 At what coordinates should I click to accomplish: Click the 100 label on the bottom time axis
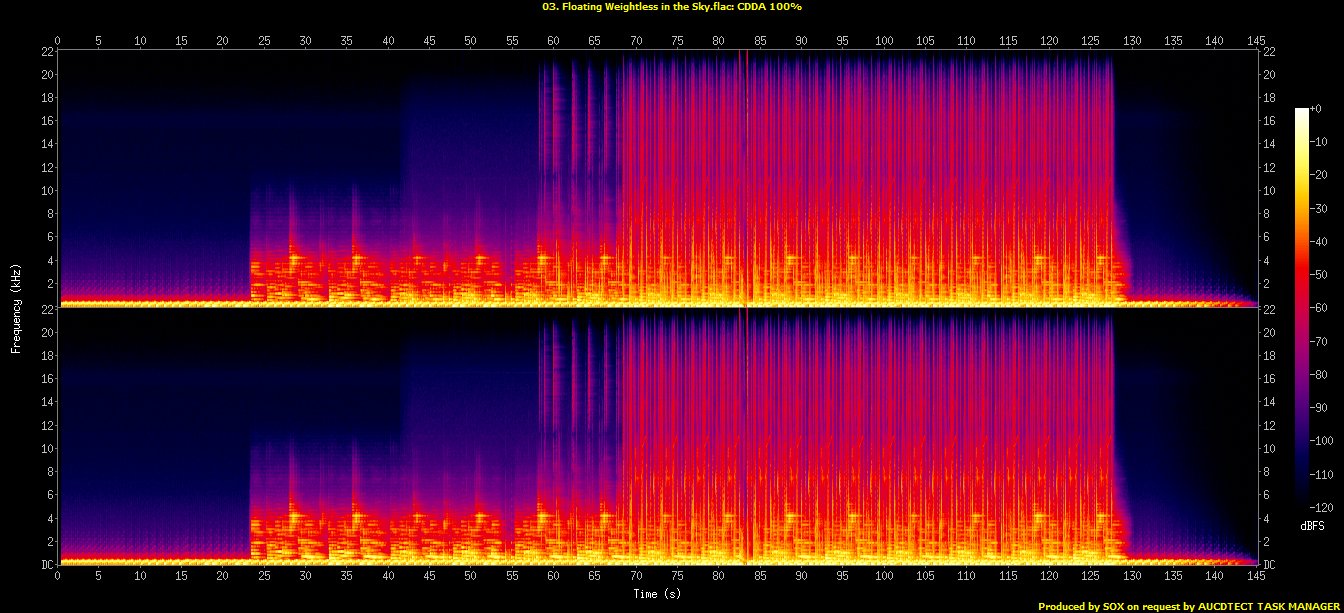(x=883, y=577)
